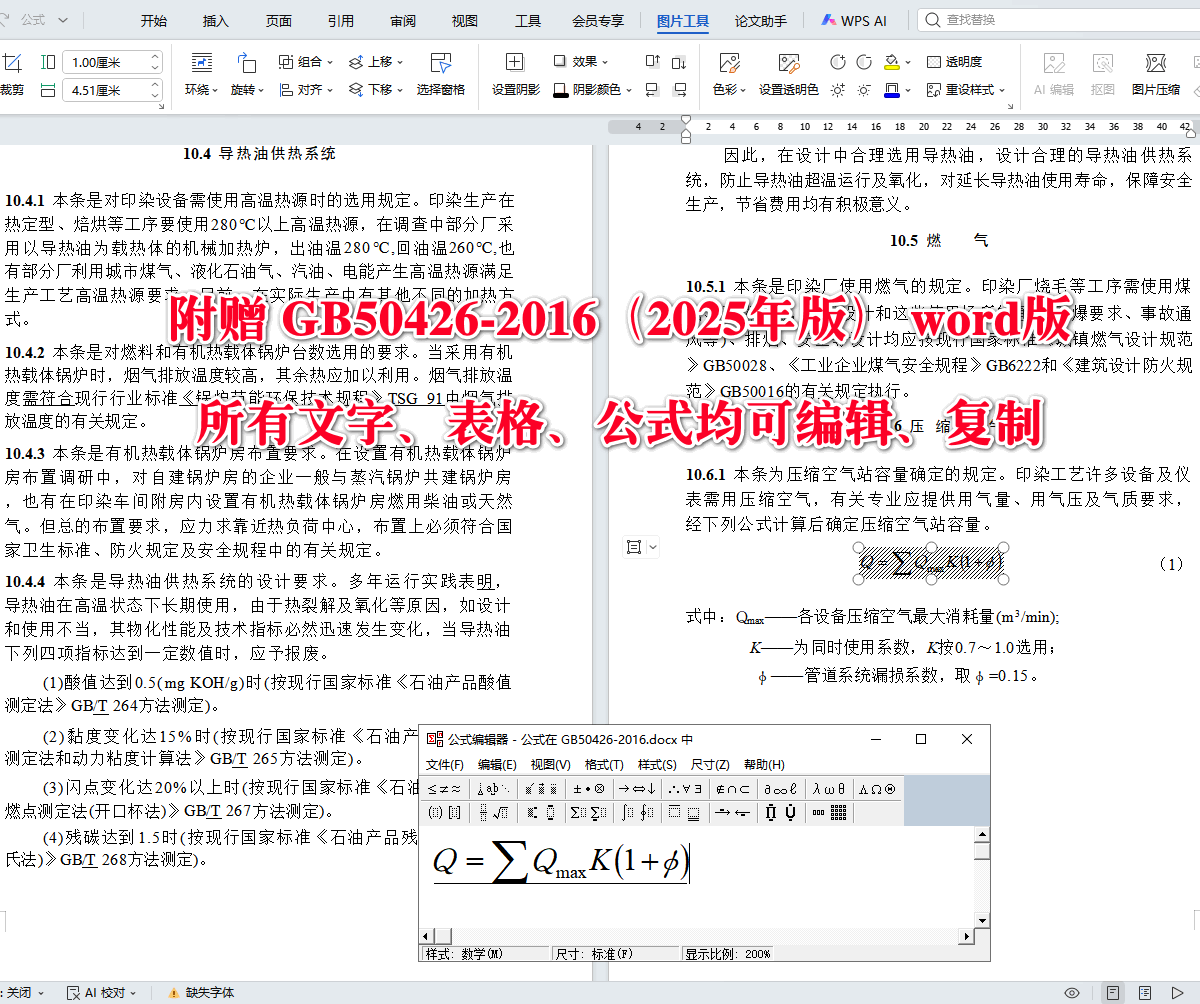Open 样式(S) menu in equation editor
Image resolution: width=1200 pixels, height=1004 pixels.
point(657,765)
